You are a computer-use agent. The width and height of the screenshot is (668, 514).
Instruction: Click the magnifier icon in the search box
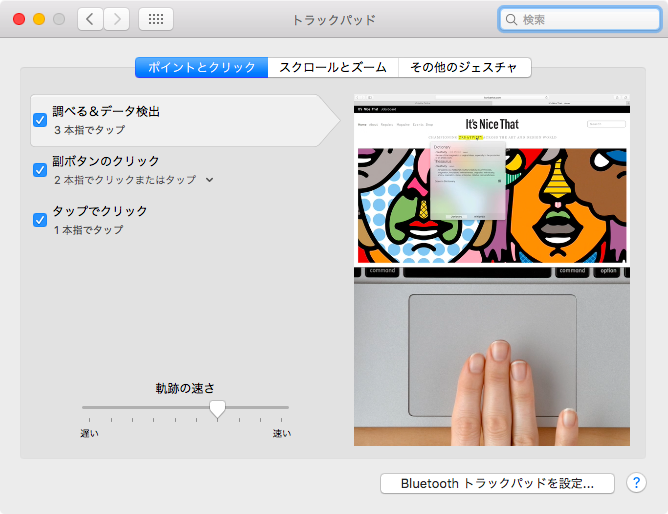512,19
